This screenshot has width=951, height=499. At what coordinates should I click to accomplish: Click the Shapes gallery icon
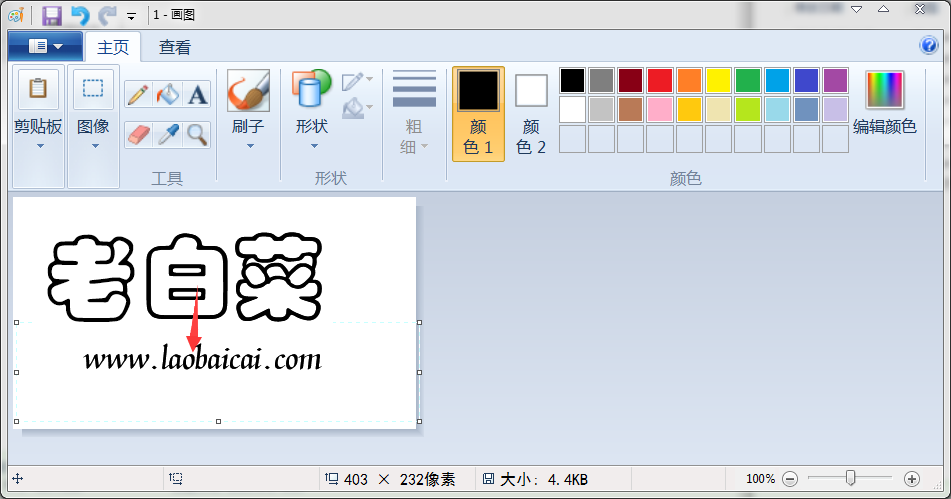311,90
